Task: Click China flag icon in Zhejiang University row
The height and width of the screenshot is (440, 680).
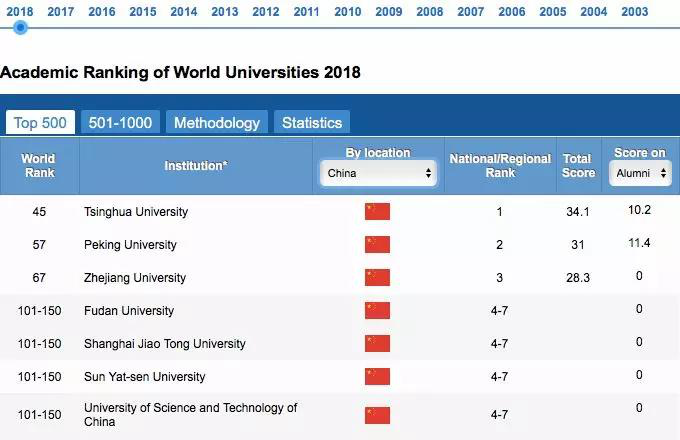Action: 377,277
